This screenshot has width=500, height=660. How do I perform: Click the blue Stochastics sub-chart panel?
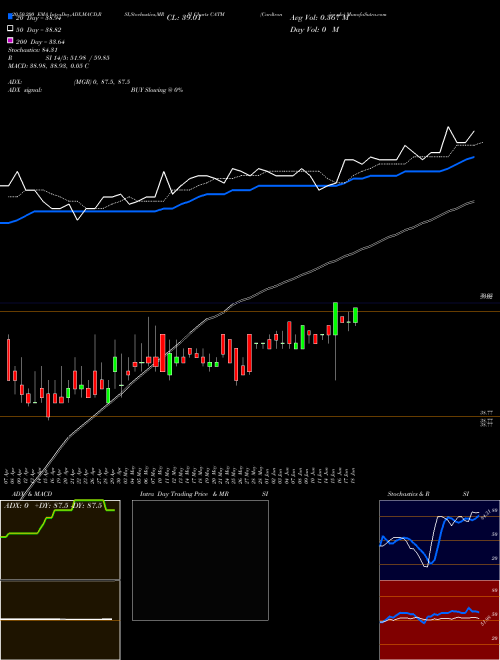click(439, 540)
